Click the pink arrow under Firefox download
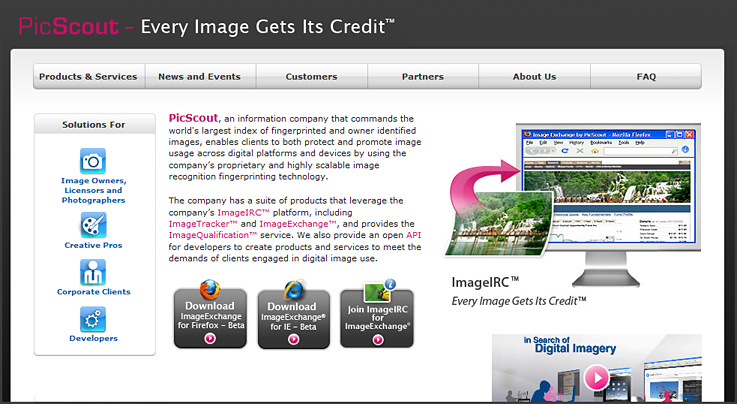The width and height of the screenshot is (737, 404). point(210,338)
